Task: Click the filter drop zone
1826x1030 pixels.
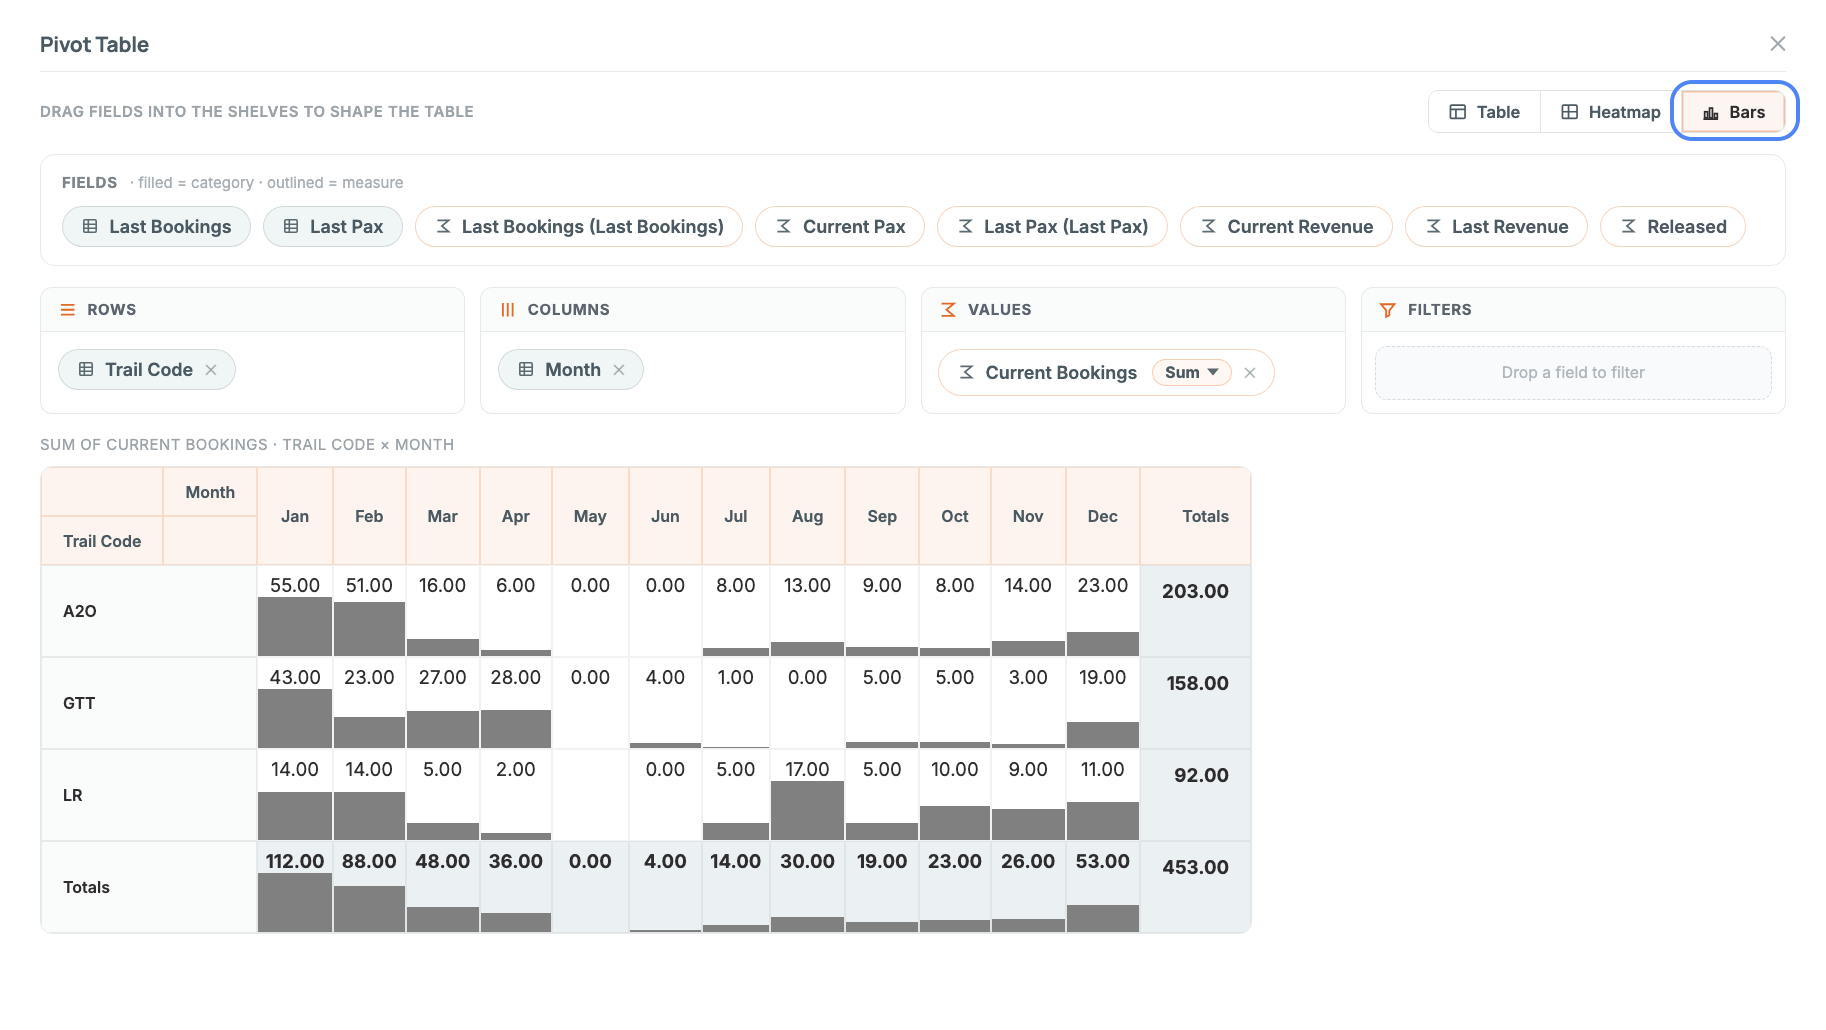Action: coord(1573,373)
